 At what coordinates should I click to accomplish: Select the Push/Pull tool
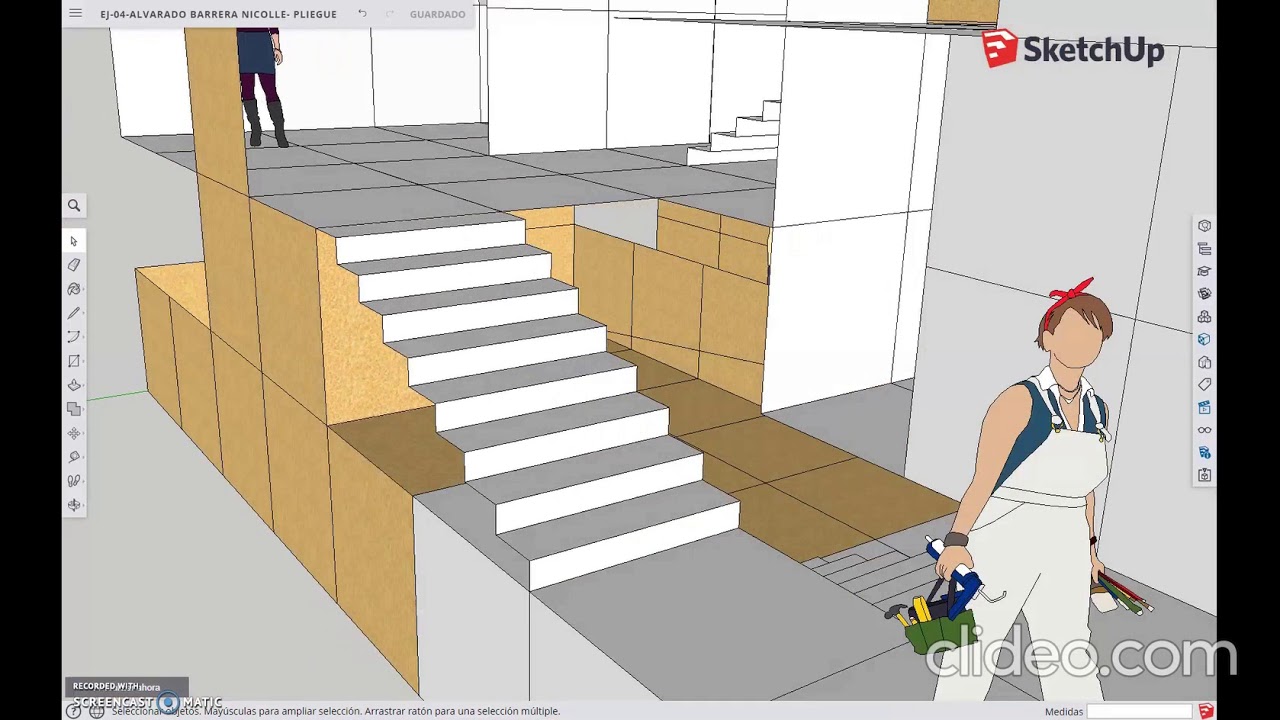pyautogui.click(x=74, y=385)
